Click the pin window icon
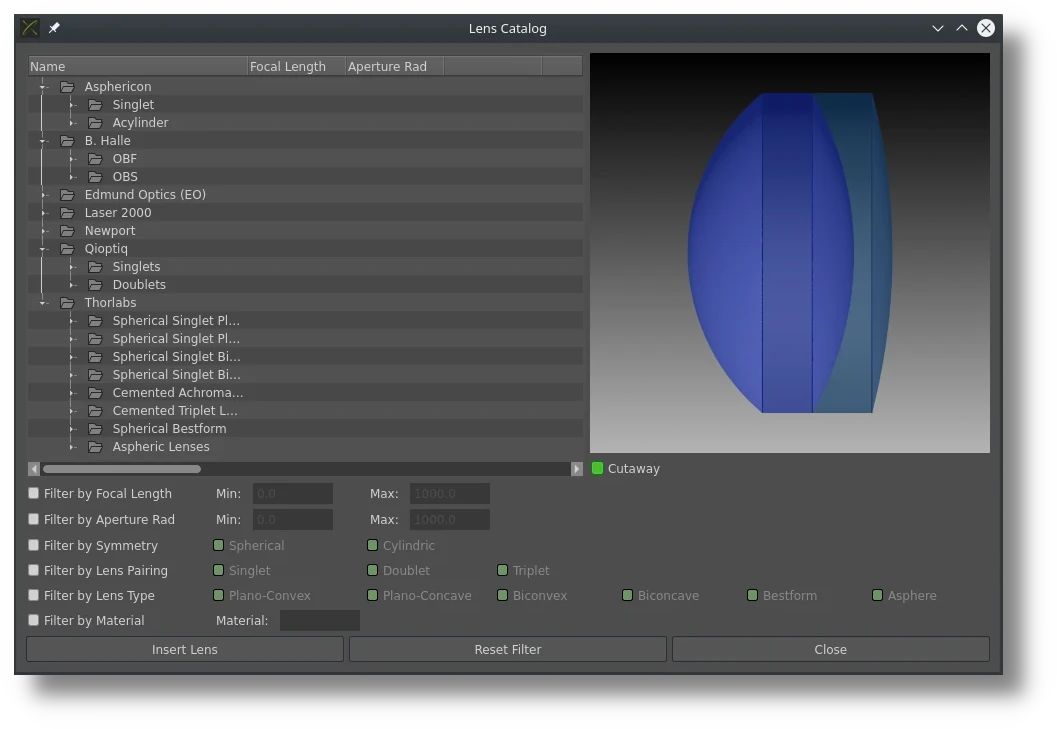1057x729 pixels. (54, 28)
